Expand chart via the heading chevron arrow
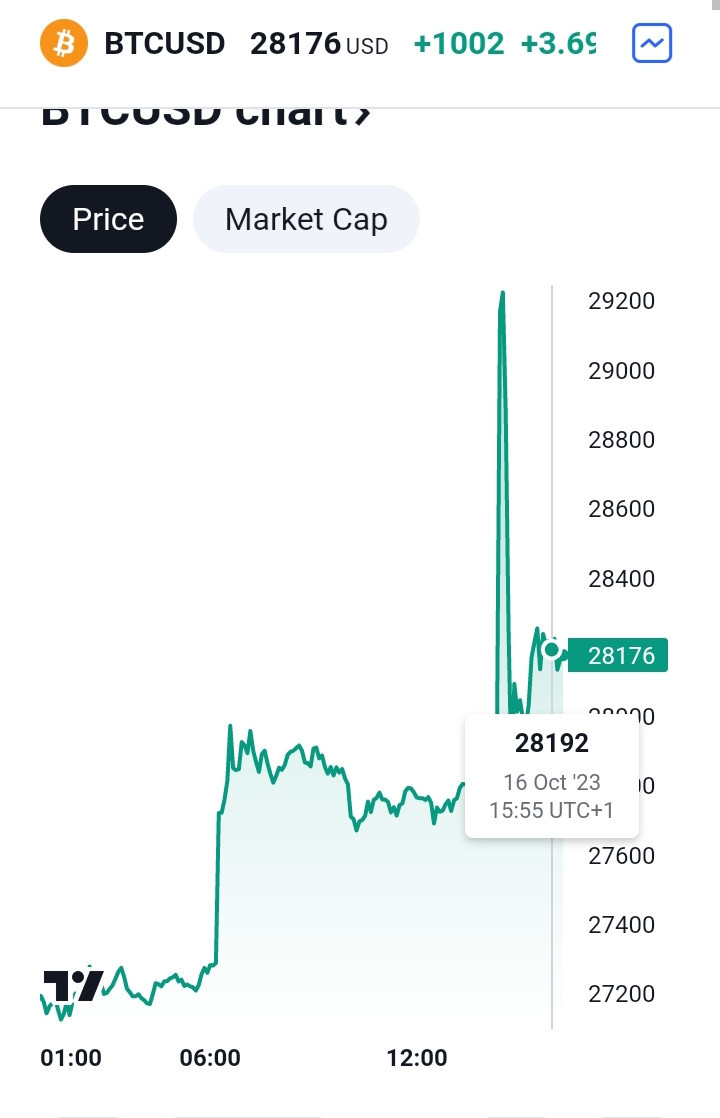This screenshot has width=720, height=1118. click(363, 116)
